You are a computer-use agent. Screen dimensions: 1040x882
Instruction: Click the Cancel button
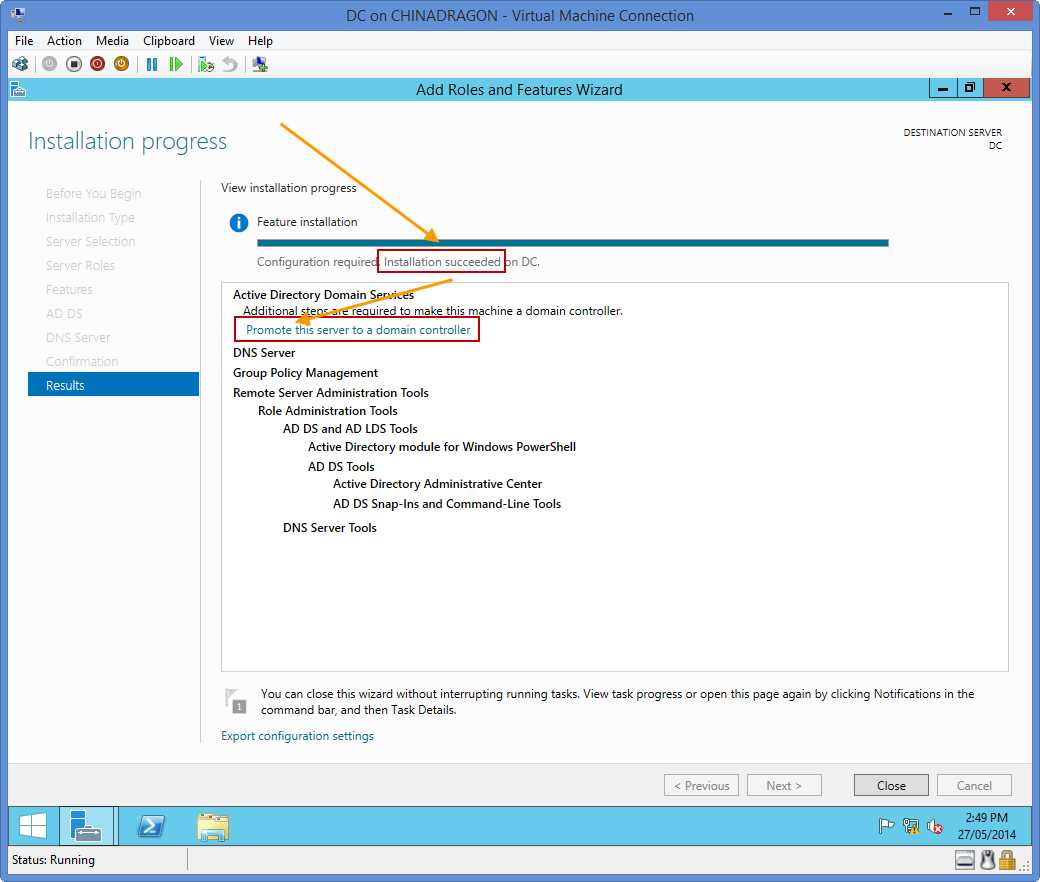tap(974, 785)
